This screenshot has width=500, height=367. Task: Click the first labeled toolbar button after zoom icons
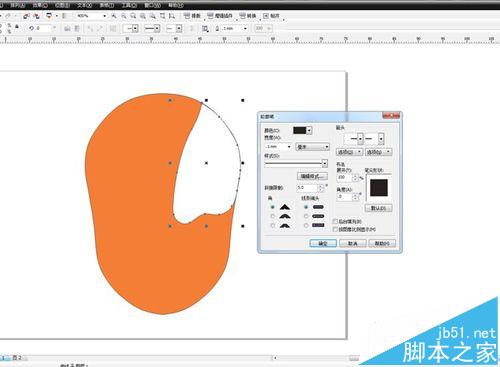tap(193, 16)
